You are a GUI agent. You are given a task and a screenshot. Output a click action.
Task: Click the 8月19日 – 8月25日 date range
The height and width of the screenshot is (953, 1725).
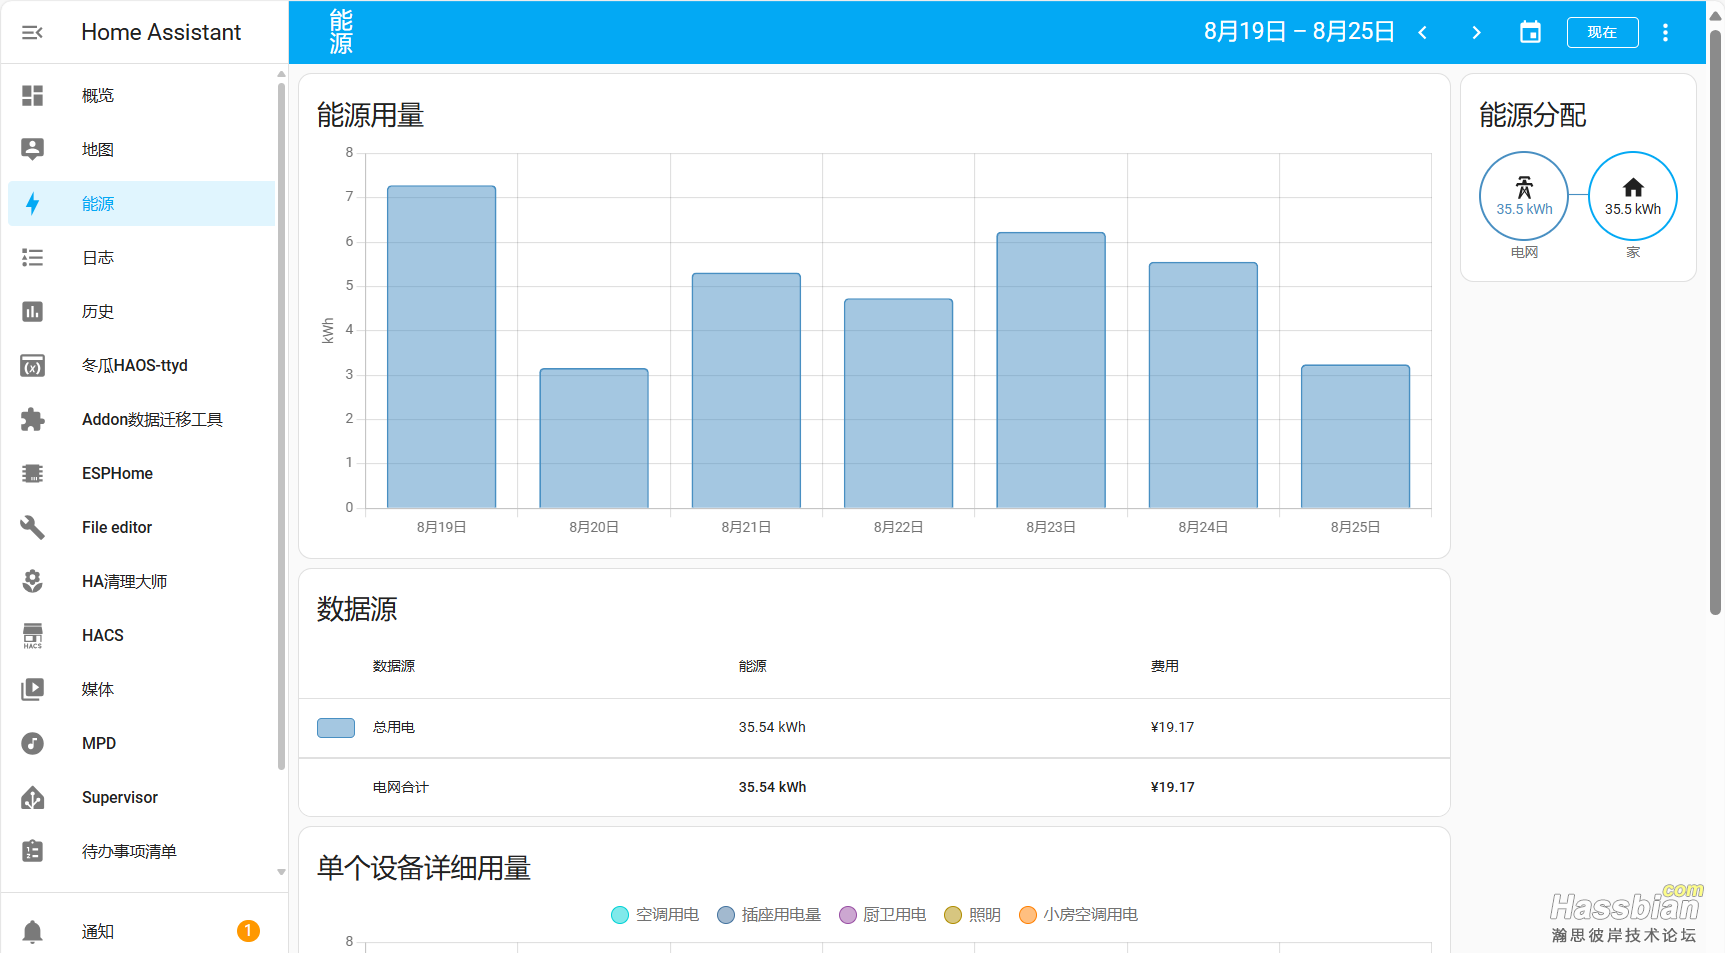coord(1299,32)
